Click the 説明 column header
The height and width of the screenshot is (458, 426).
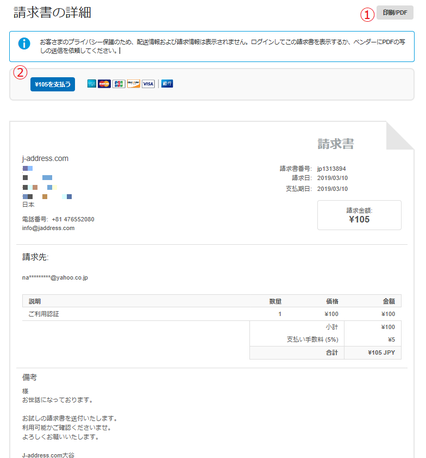(x=35, y=301)
